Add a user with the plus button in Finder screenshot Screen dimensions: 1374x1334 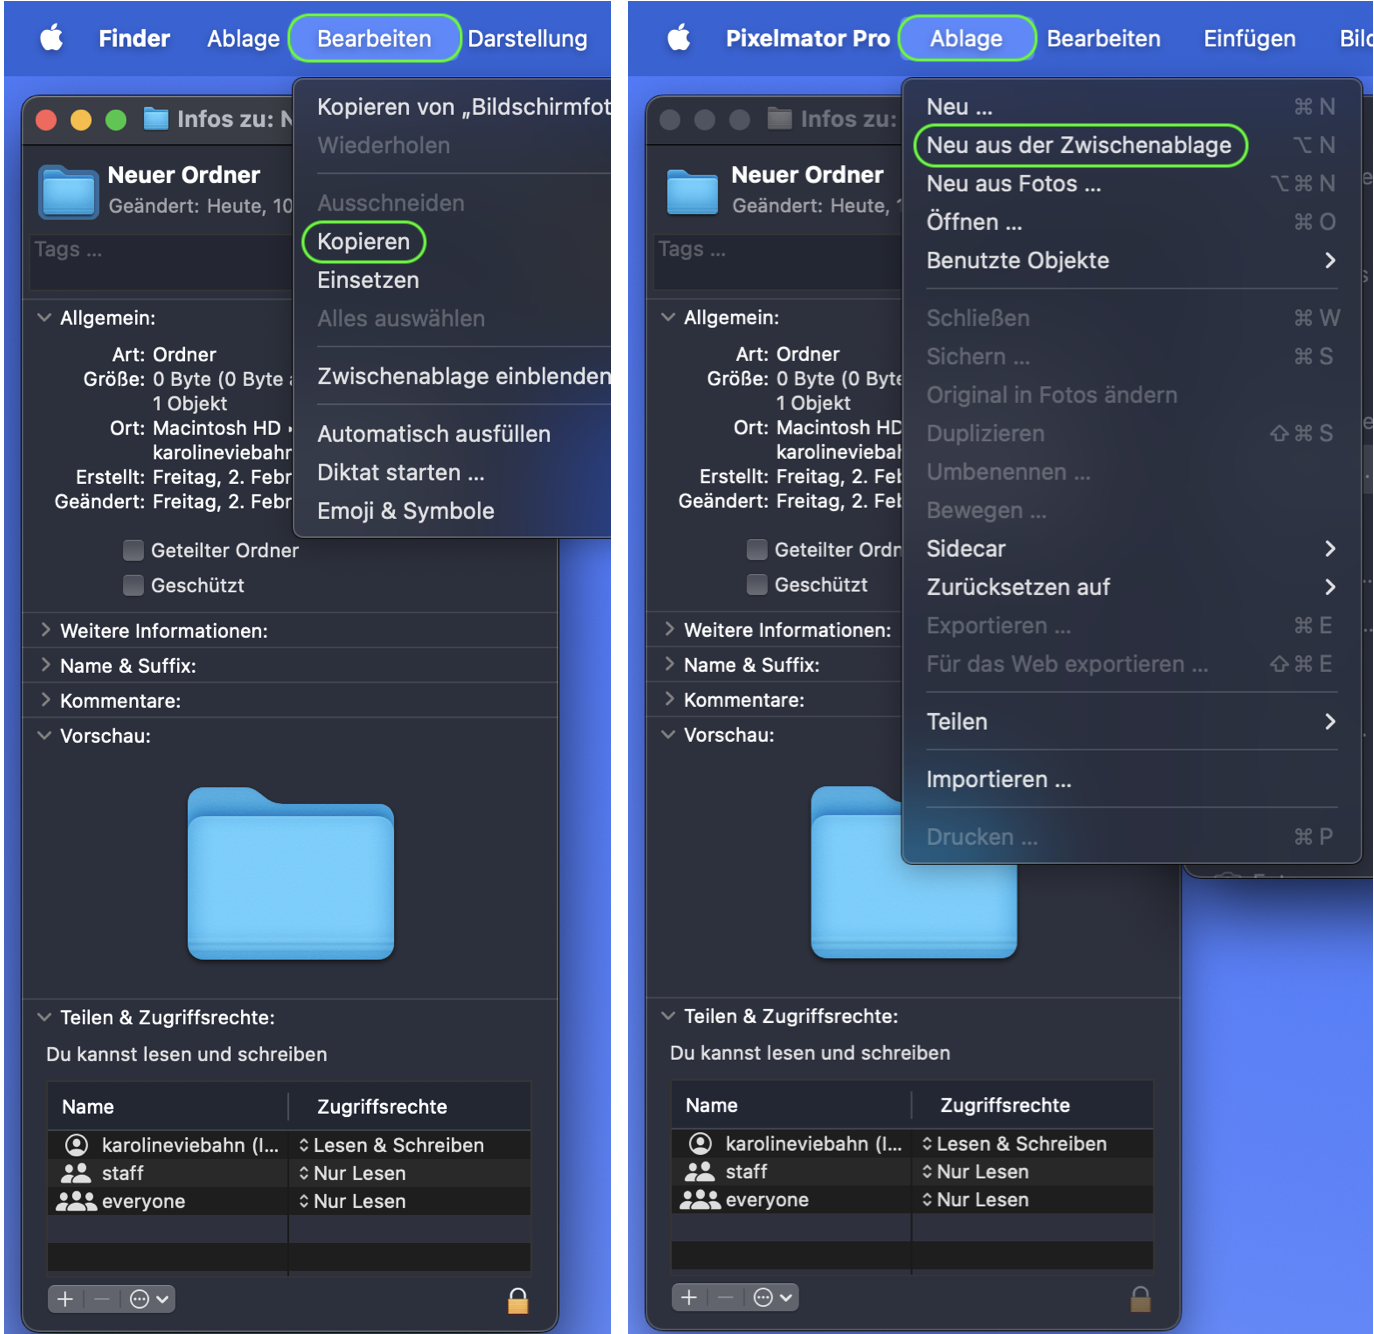pos(66,1299)
